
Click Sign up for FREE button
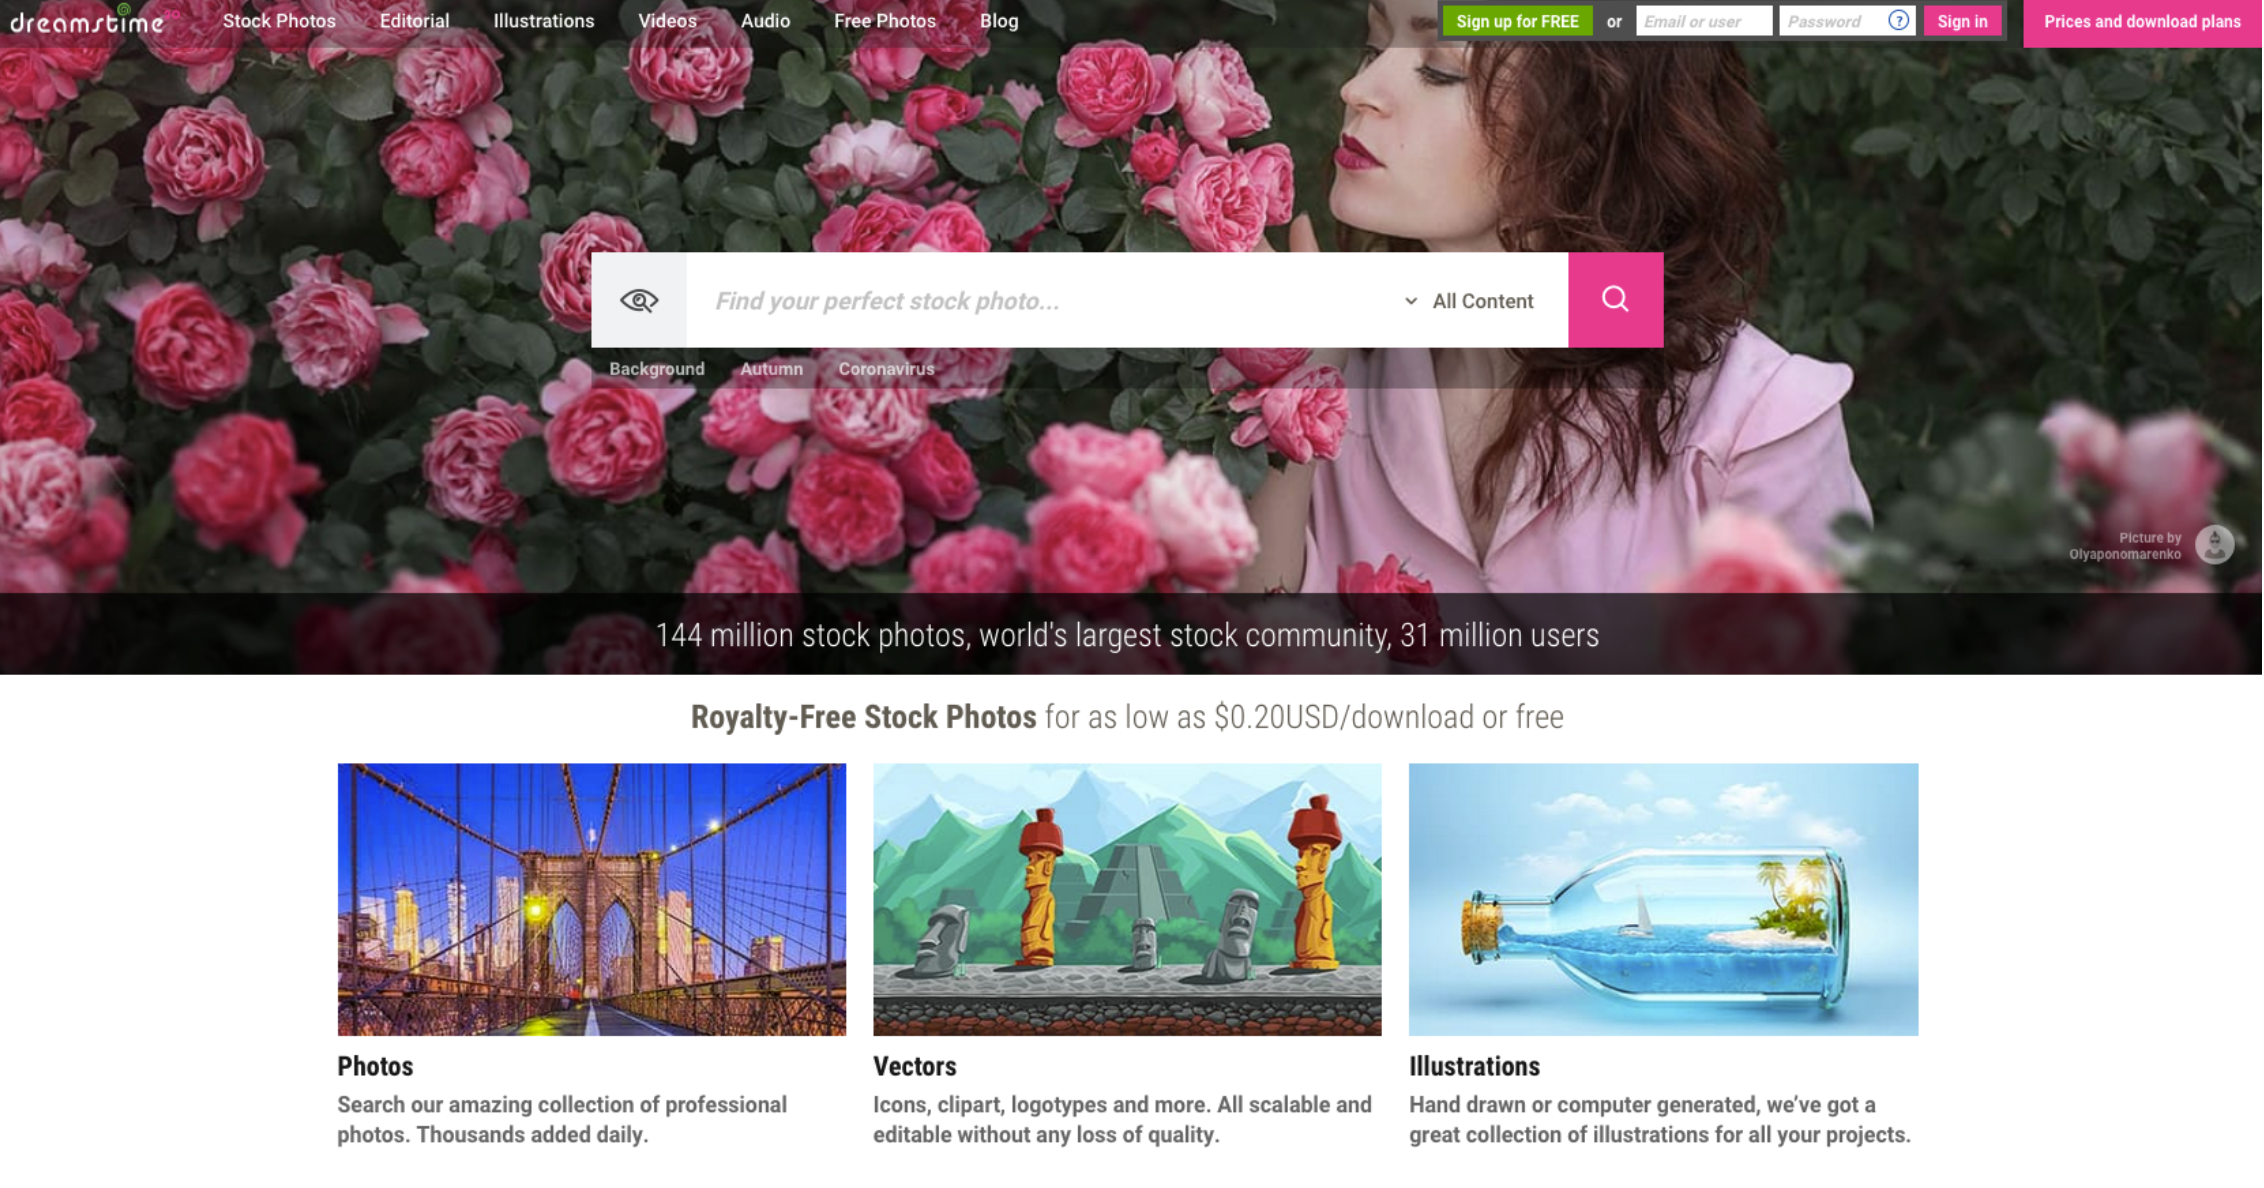pos(1516,21)
